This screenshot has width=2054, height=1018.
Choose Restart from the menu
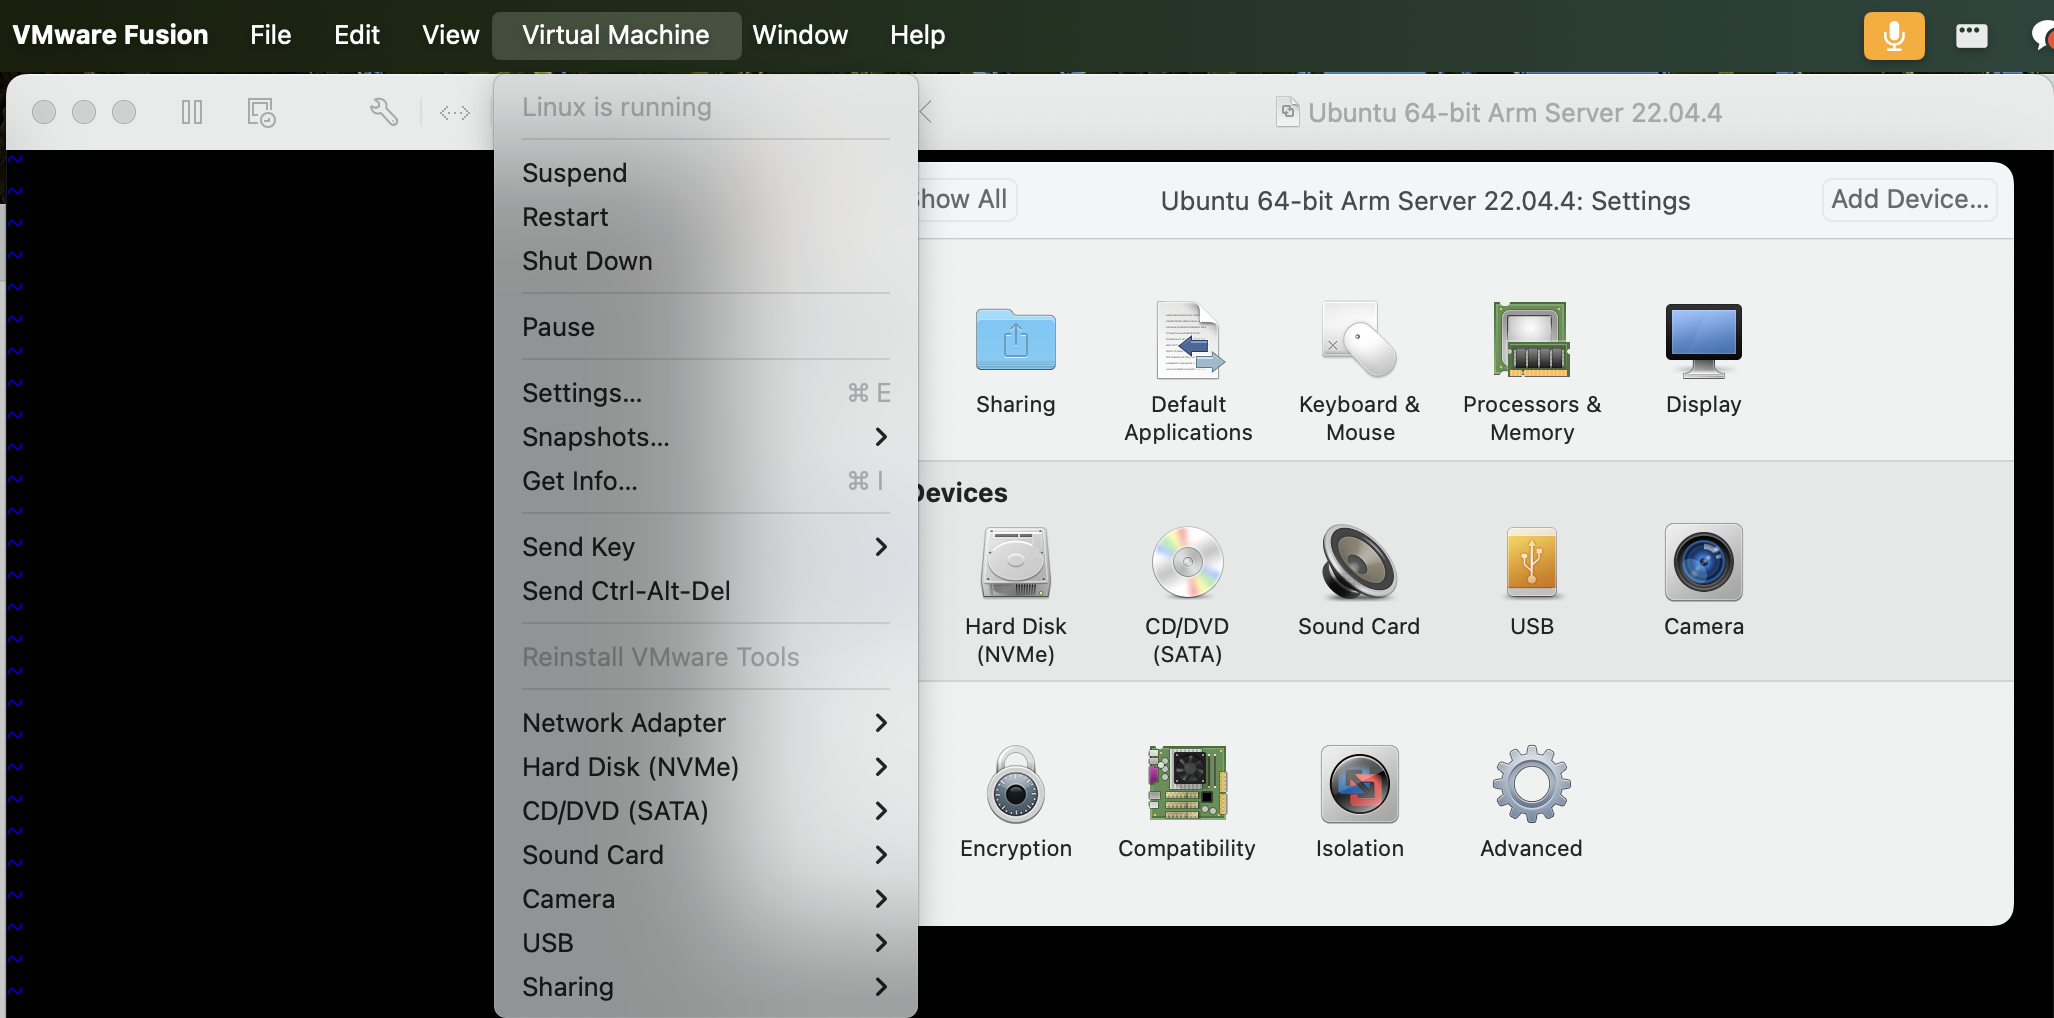click(705, 217)
